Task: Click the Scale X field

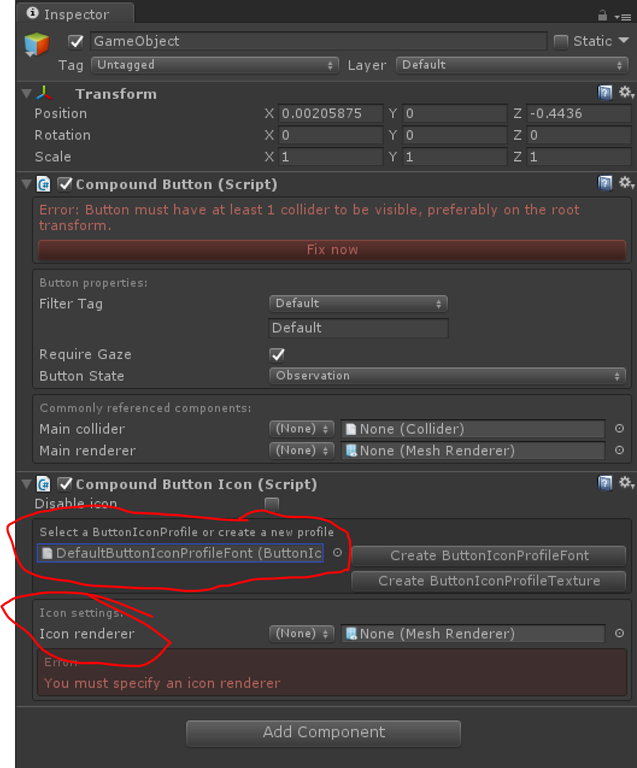Action: coord(331,157)
